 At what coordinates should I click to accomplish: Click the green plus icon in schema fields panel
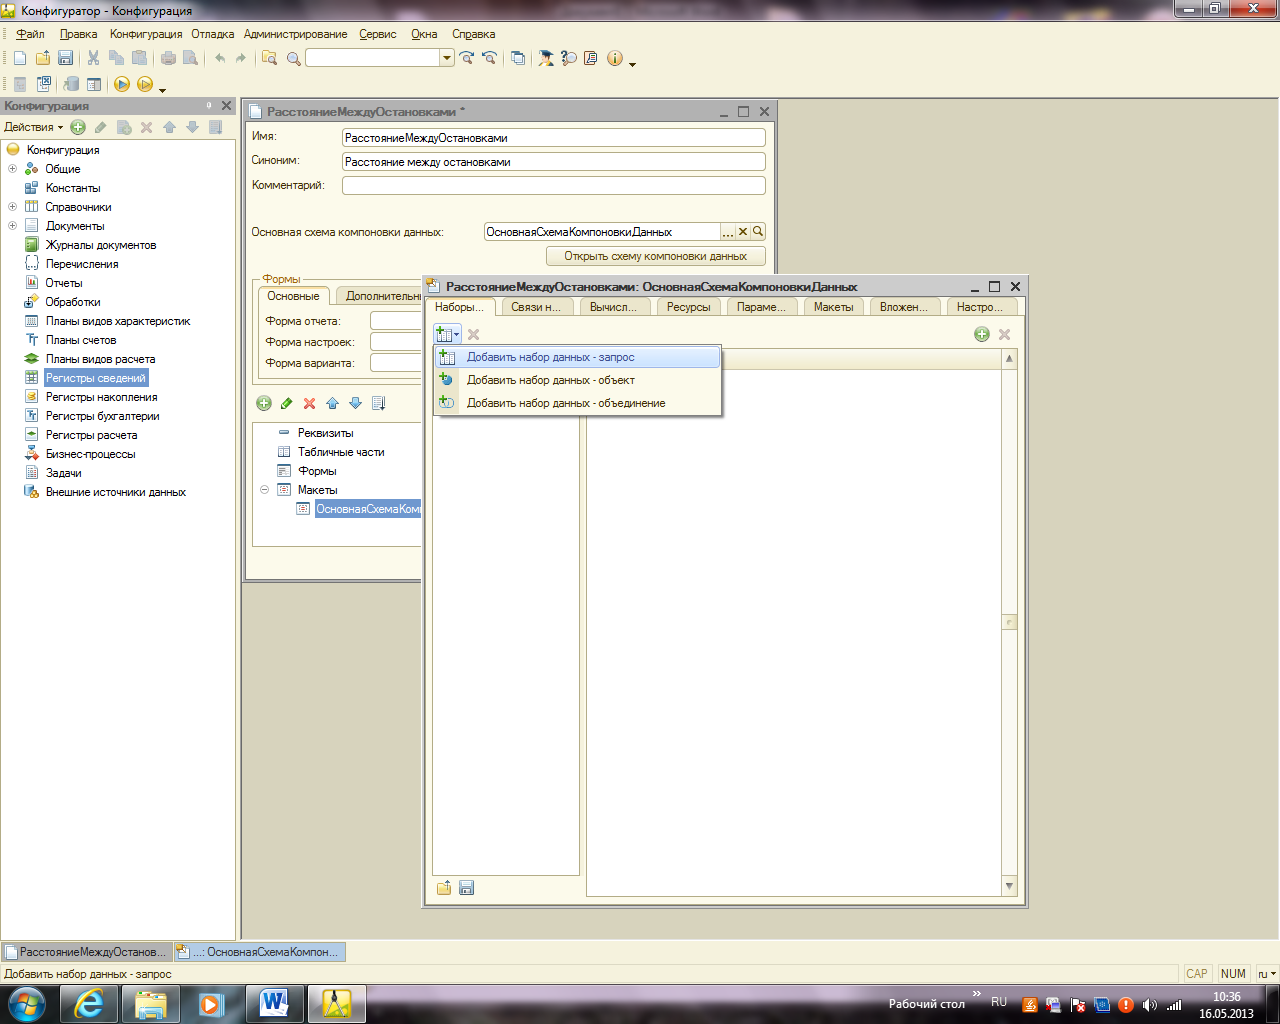tap(981, 334)
